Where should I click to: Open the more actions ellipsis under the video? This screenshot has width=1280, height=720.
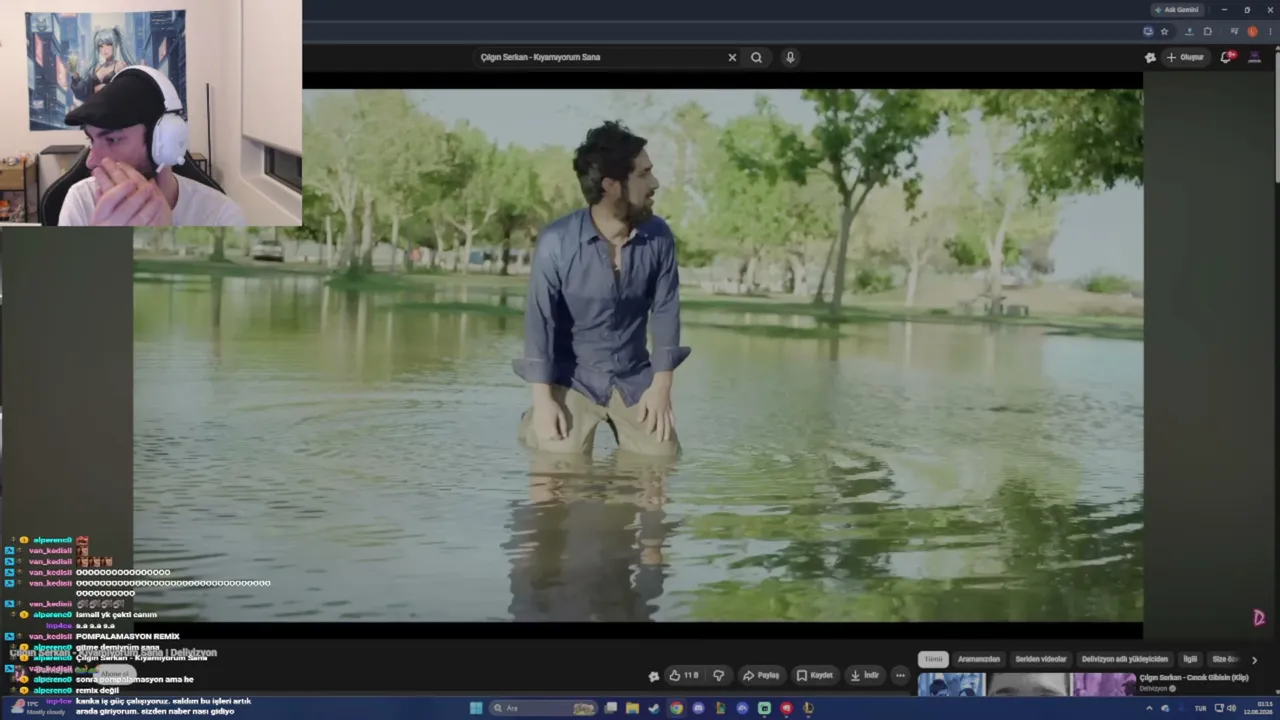pyautogui.click(x=900, y=675)
